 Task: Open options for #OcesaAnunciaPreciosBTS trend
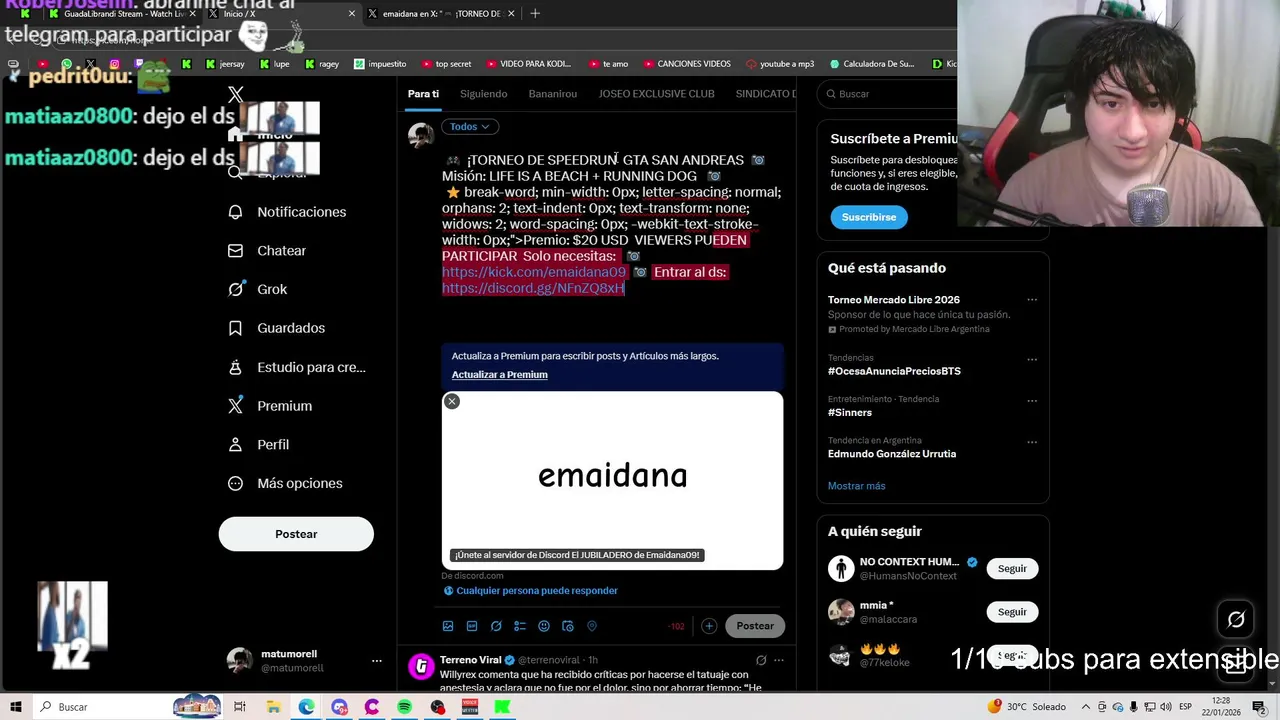pyautogui.click(x=1032, y=359)
